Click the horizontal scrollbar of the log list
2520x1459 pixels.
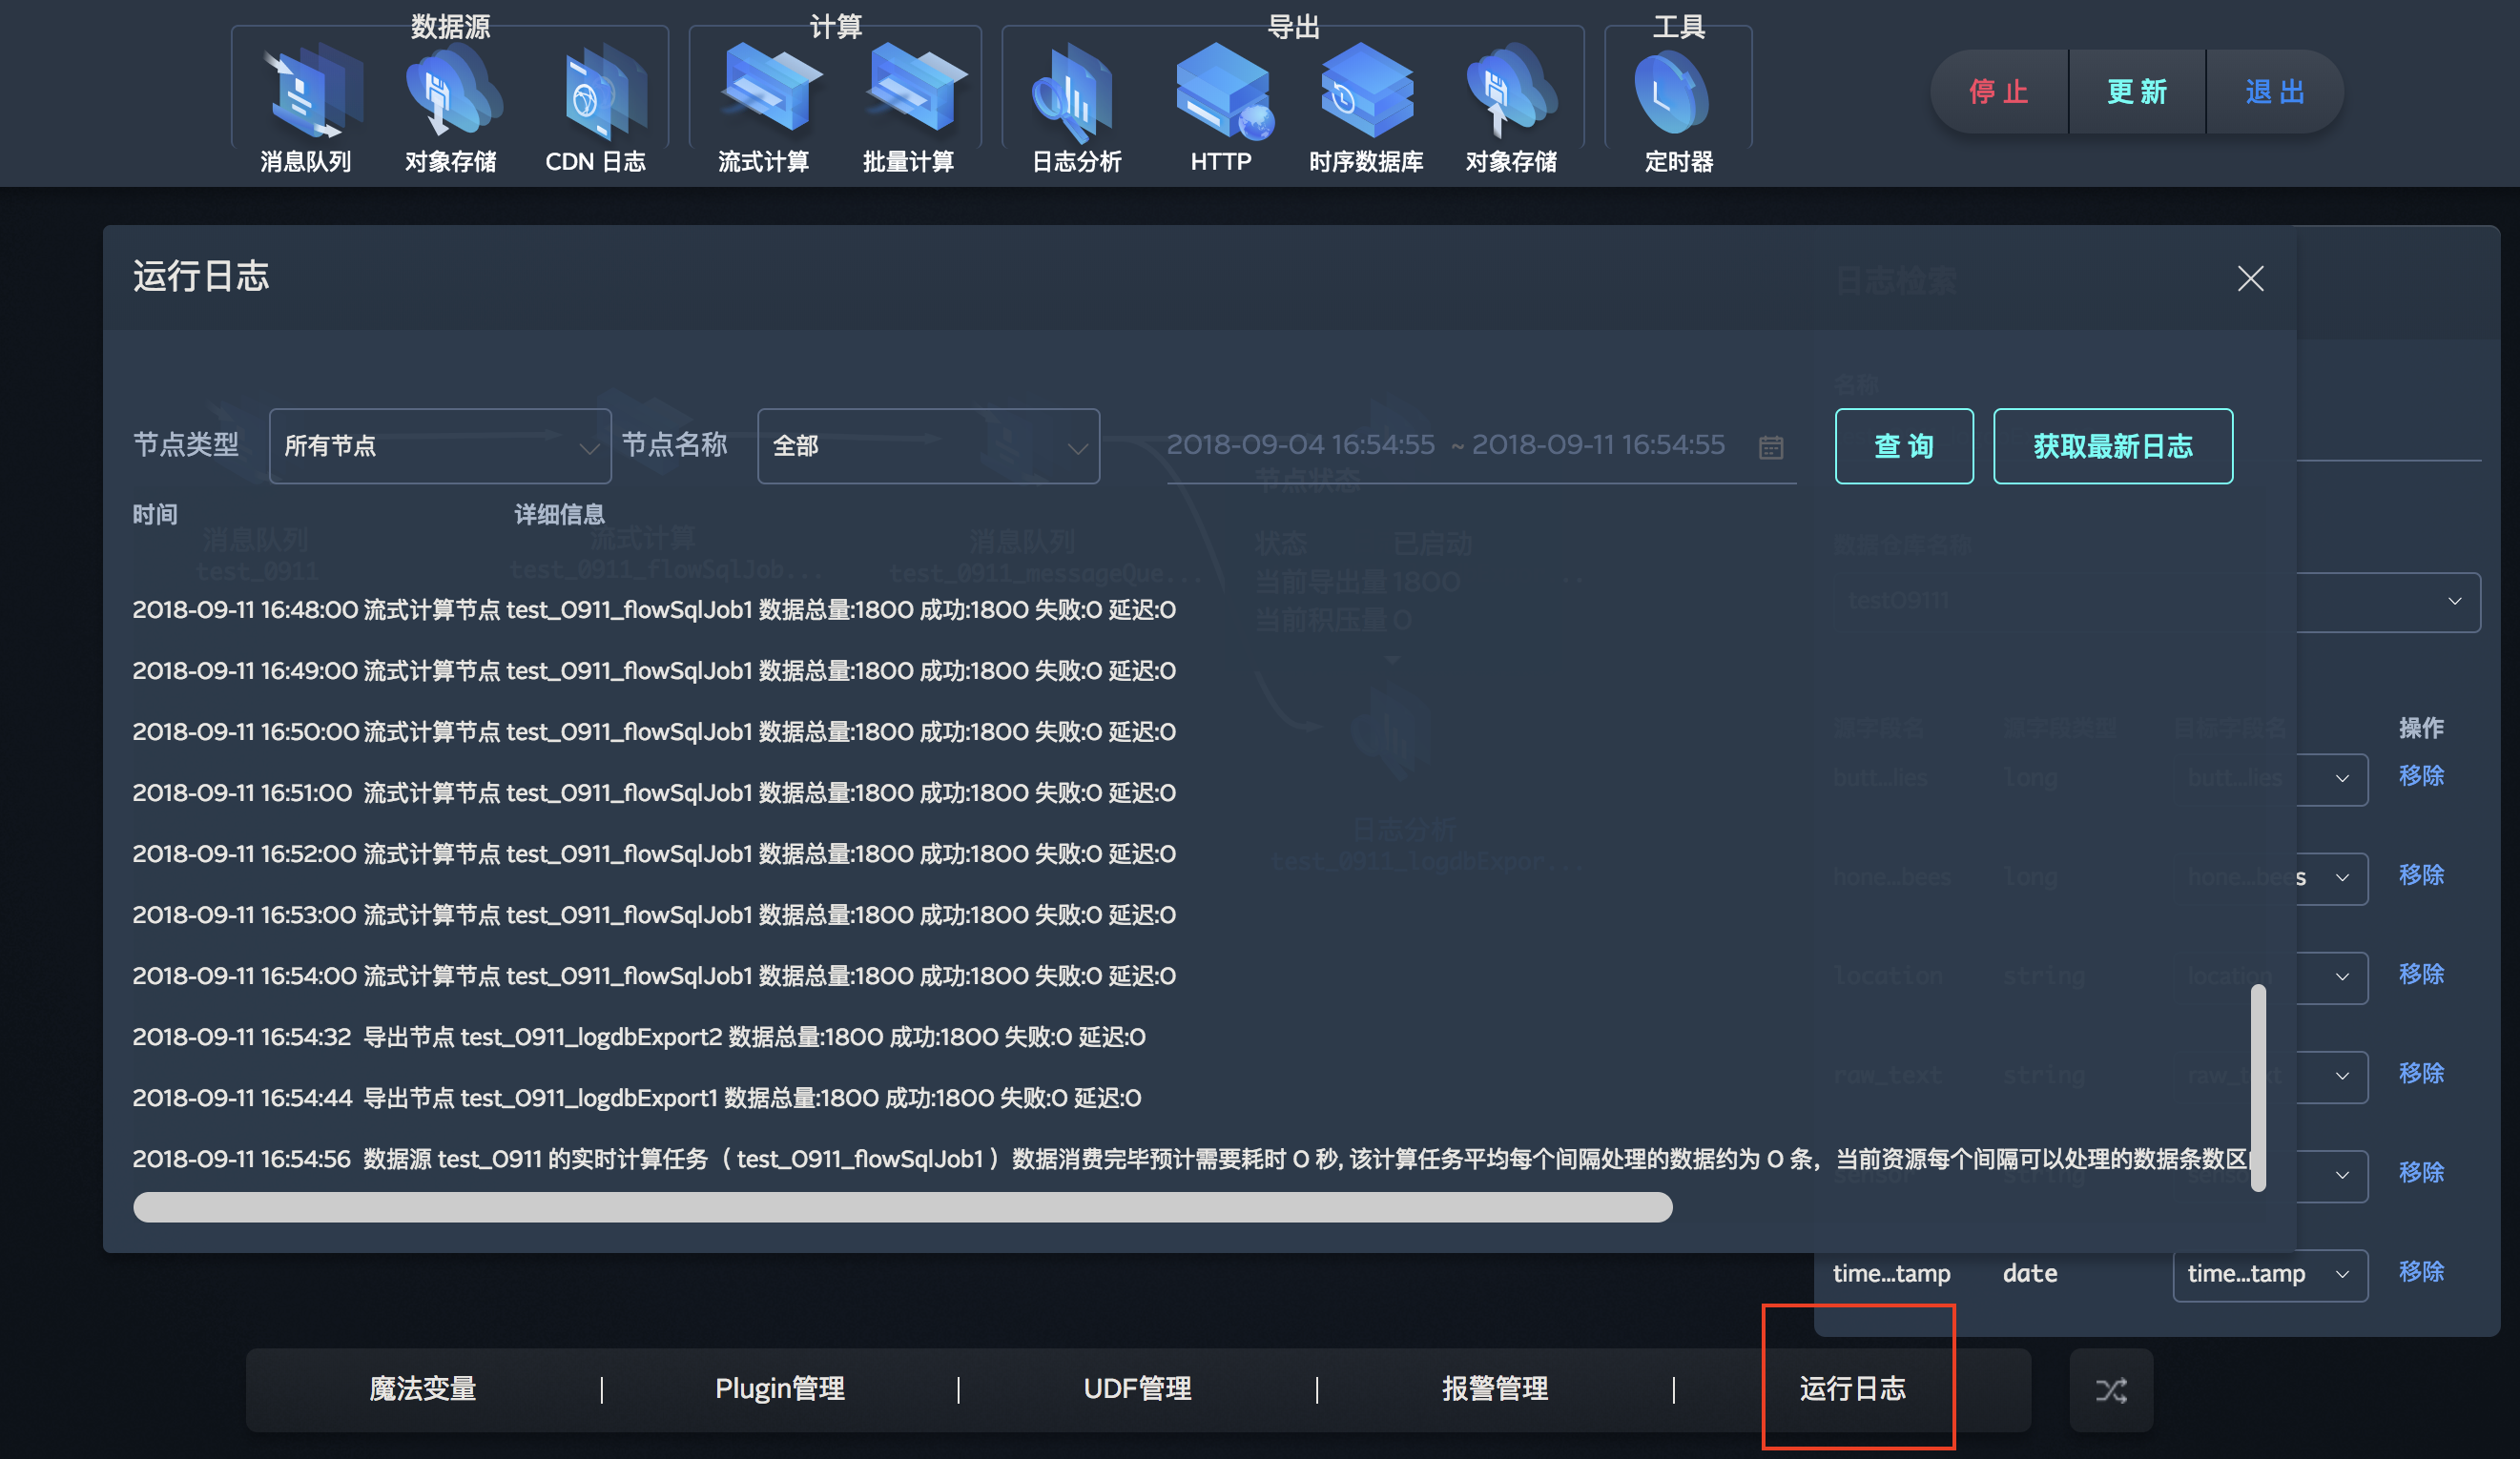[x=902, y=1208]
